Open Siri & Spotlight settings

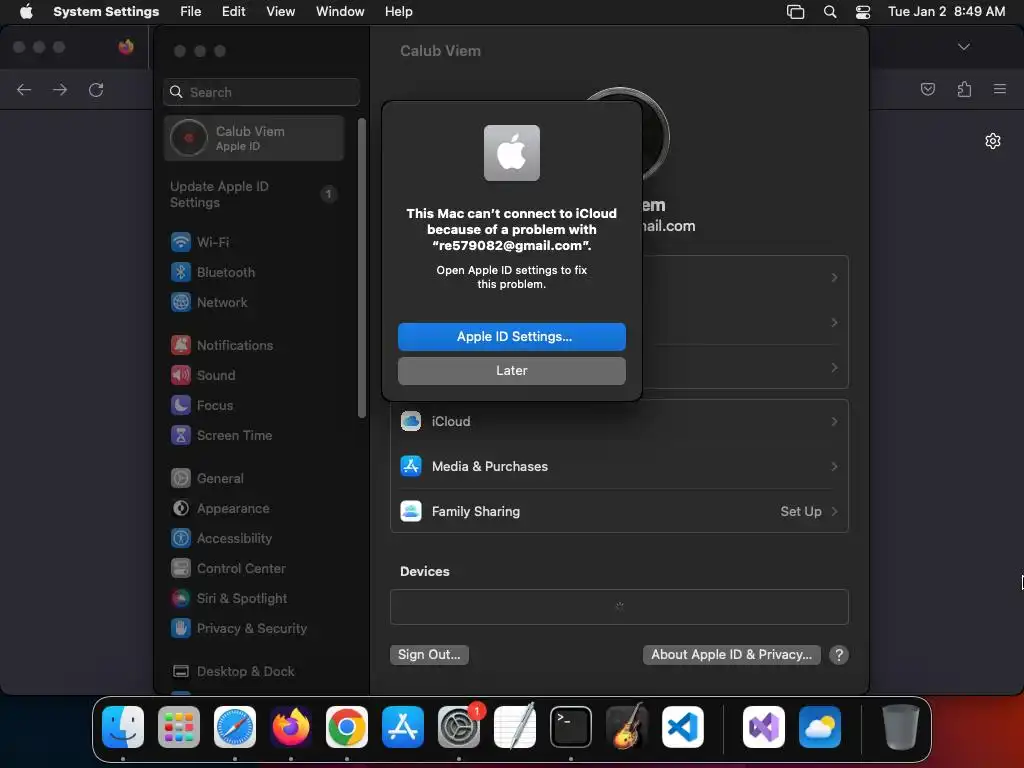click(254, 598)
